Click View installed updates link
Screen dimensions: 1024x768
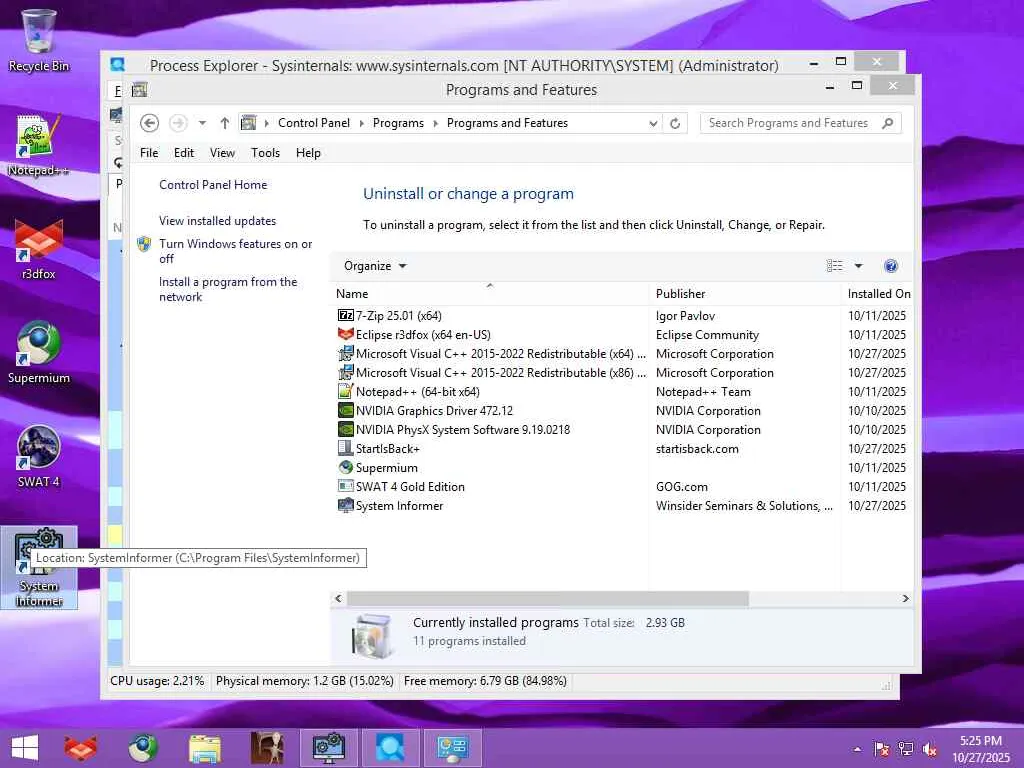[217, 221]
